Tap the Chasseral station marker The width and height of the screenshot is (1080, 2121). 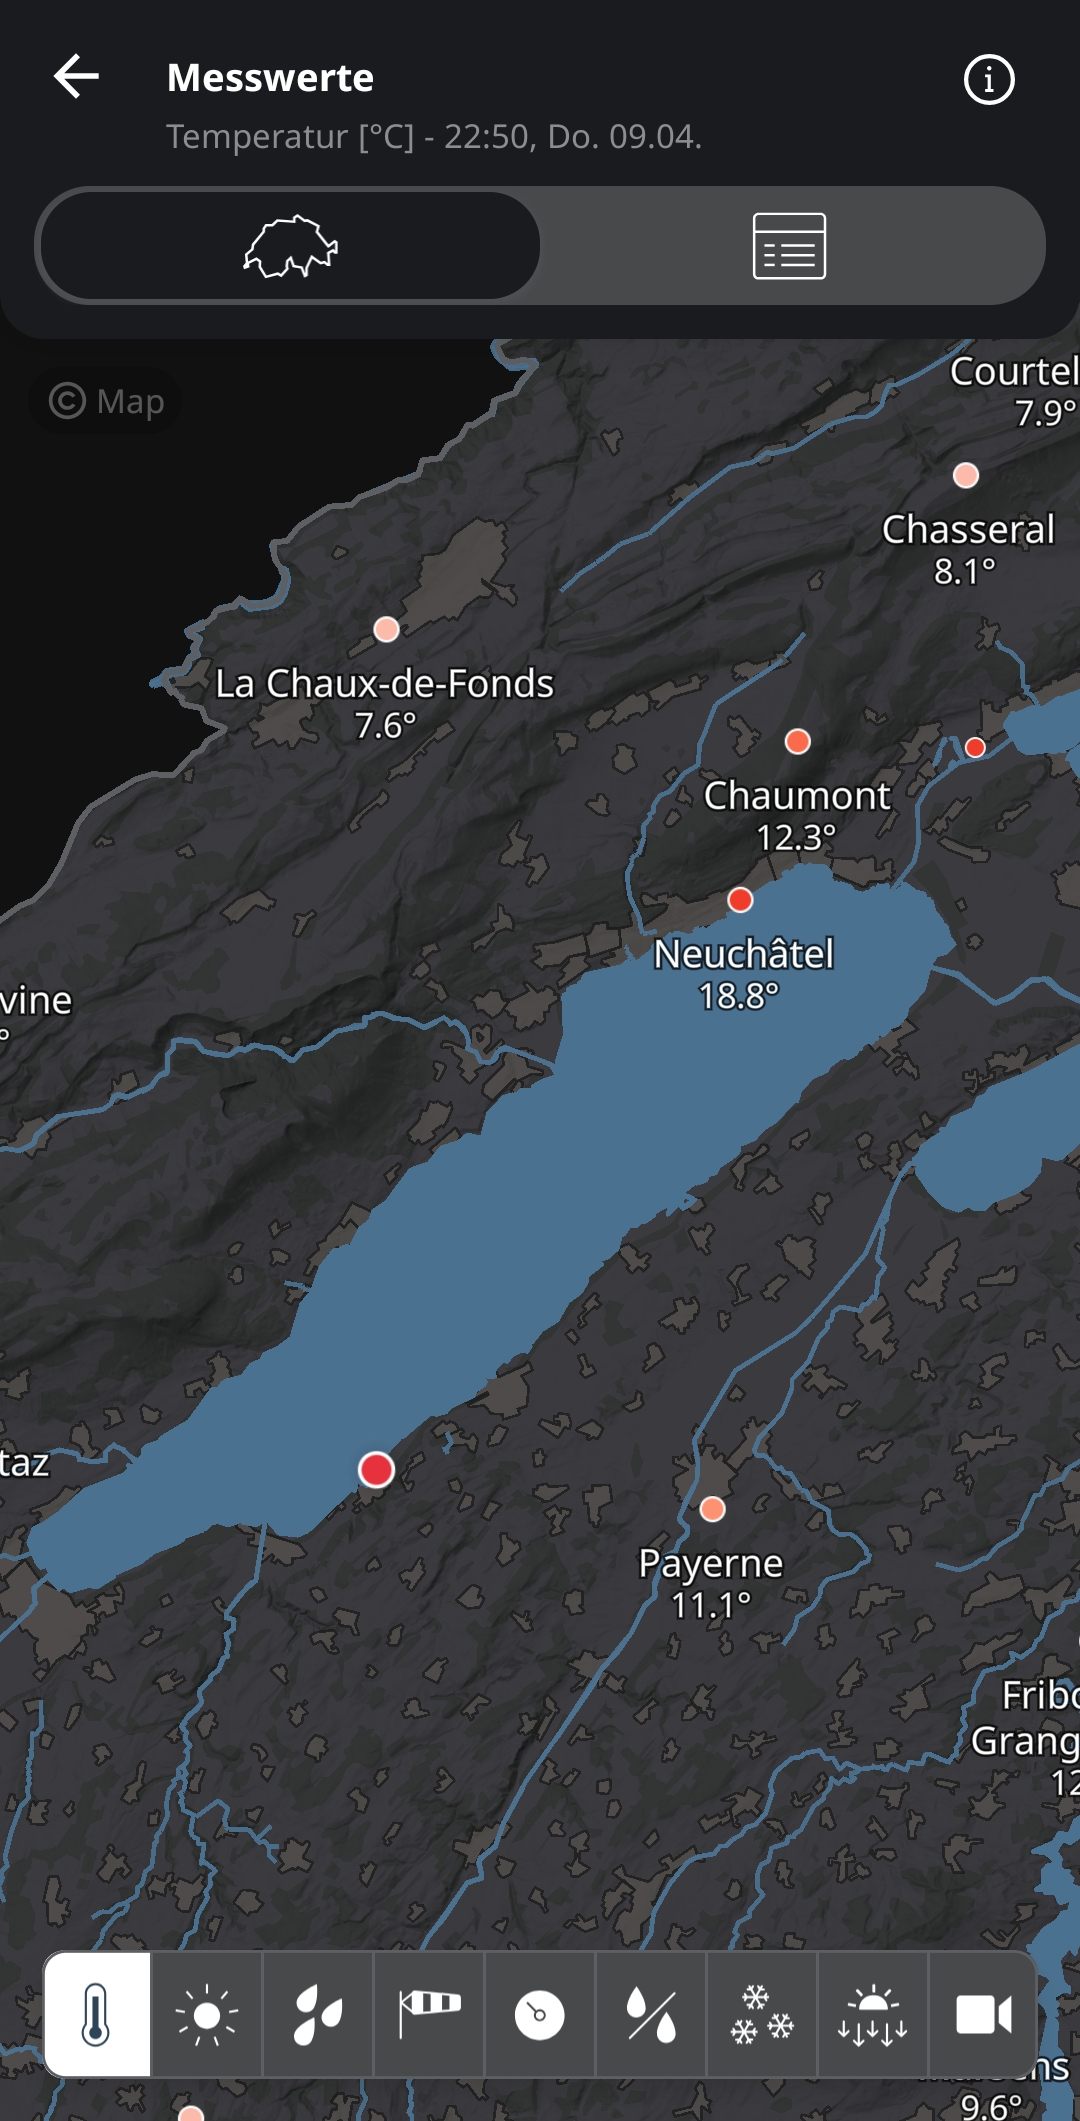(966, 475)
